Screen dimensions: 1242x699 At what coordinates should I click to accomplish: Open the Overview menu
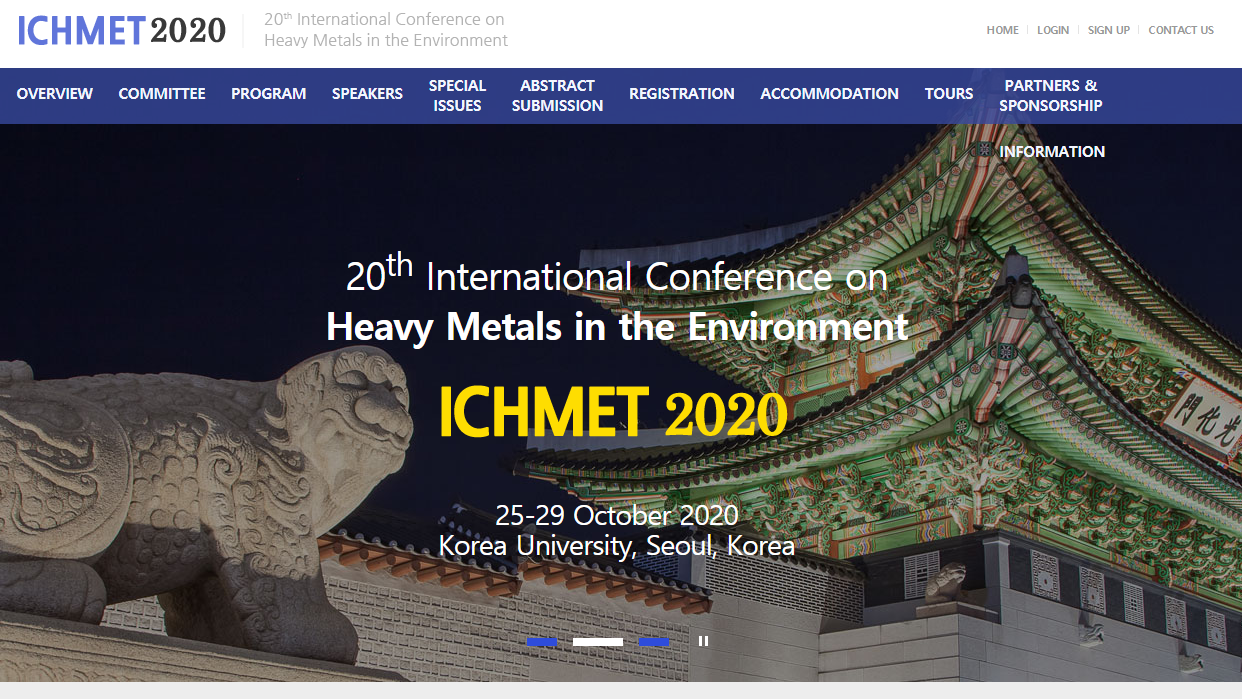pos(55,94)
